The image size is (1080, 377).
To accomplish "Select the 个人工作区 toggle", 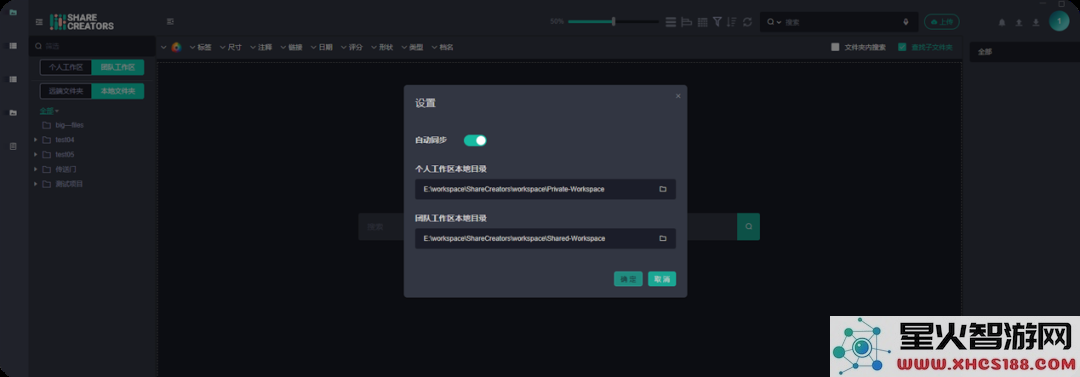I will 65,68.
